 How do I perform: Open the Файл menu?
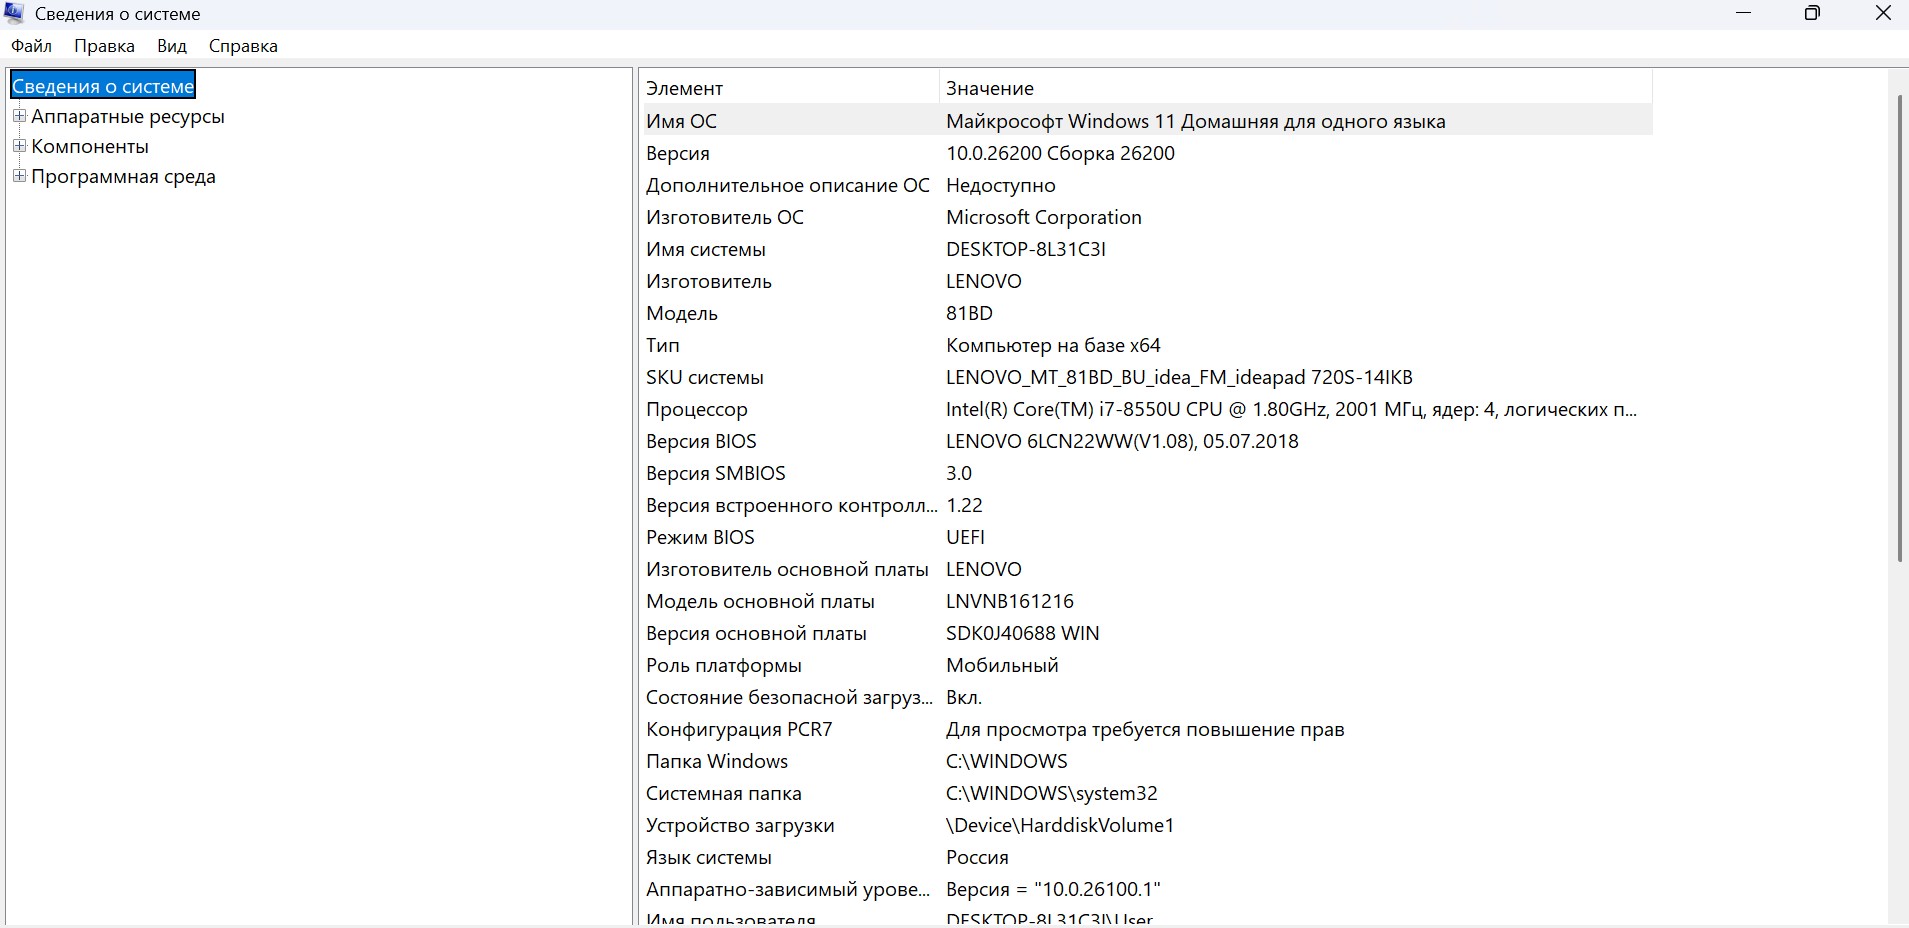coord(32,46)
